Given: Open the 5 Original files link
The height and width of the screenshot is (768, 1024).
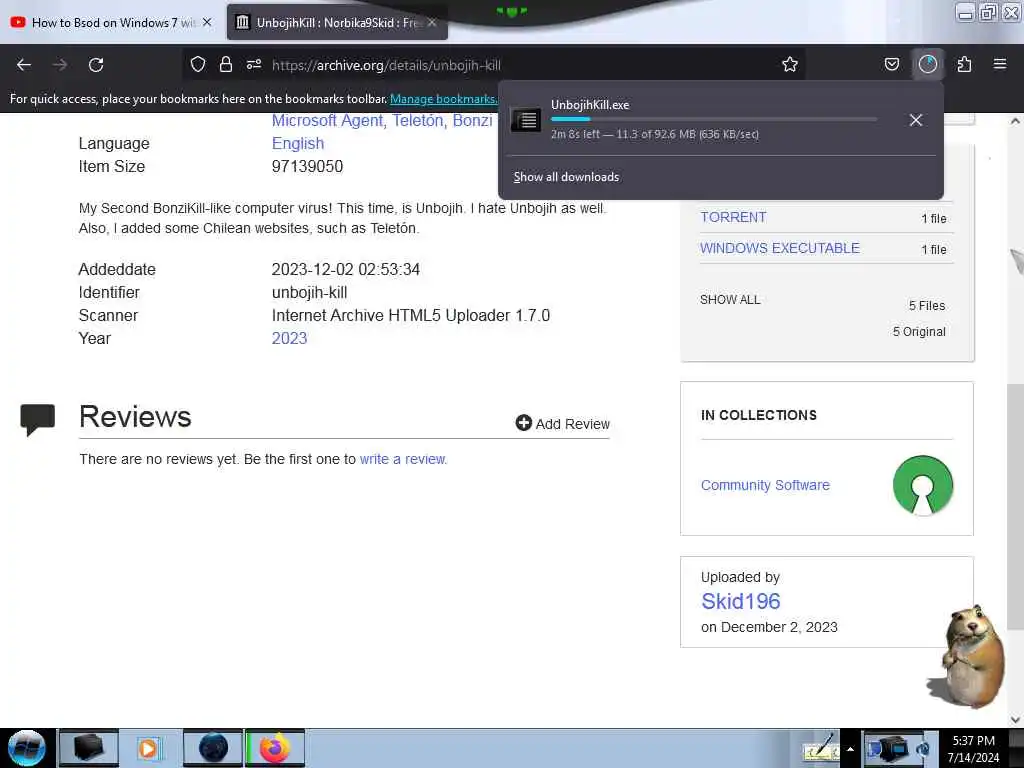Looking at the screenshot, I should (x=919, y=332).
